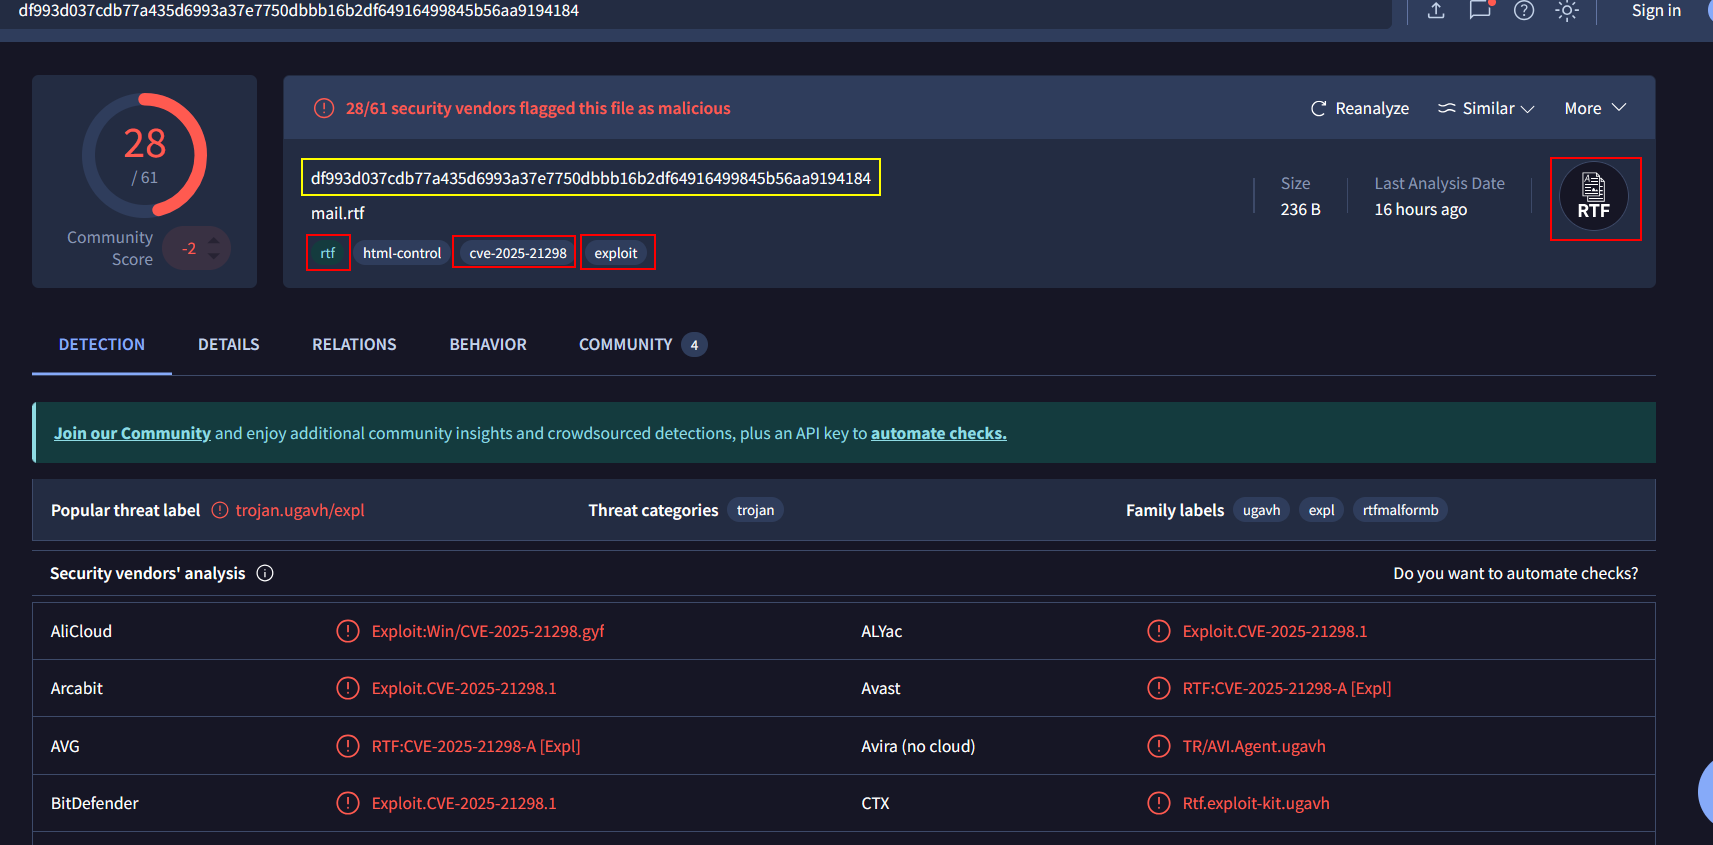Screen dimensions: 1713x845
Task: Toggle light/dark theme sun icon
Action: 1567,11
